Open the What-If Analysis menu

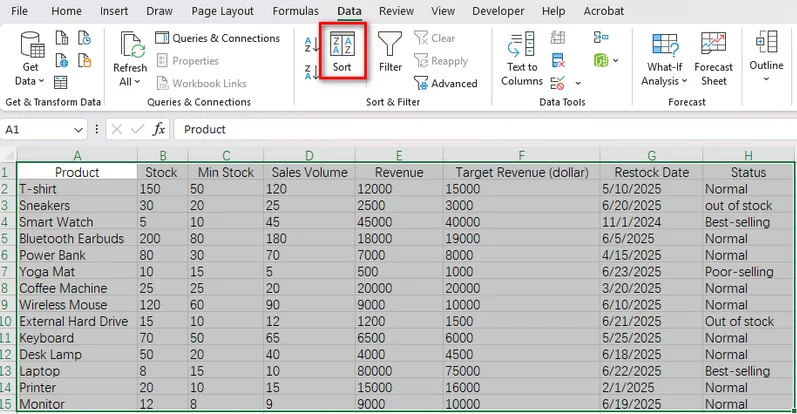coord(665,58)
